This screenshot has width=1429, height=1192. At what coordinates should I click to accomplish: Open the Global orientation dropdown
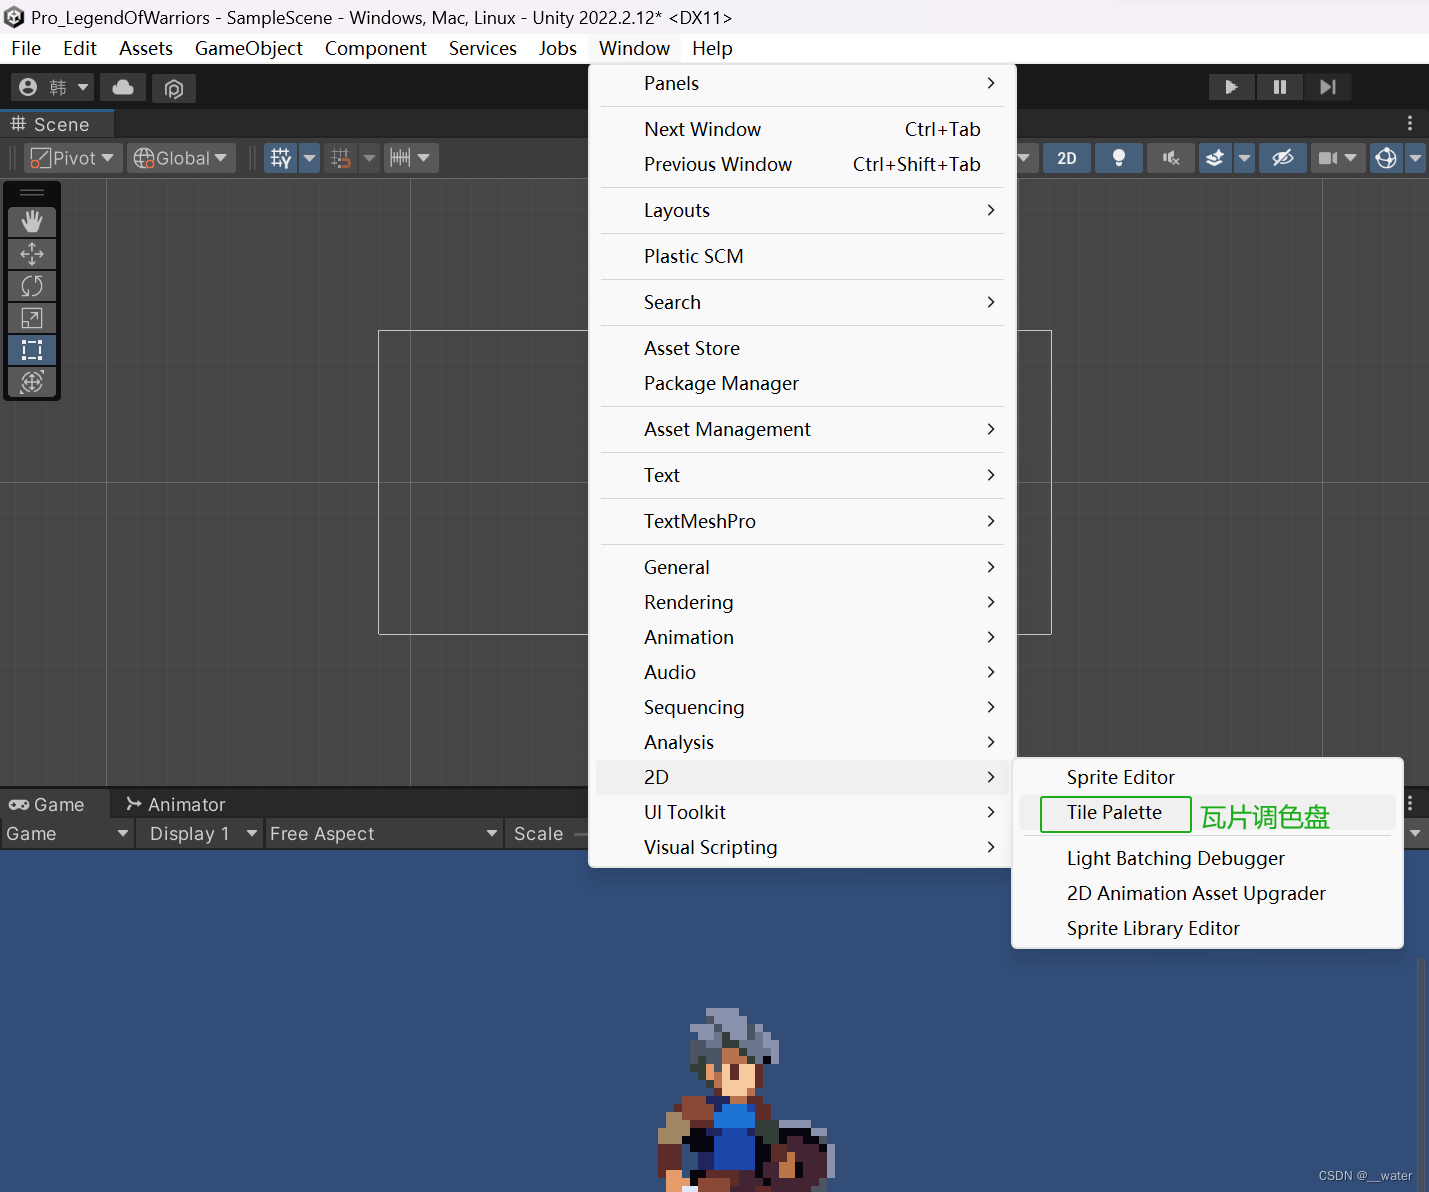(x=181, y=158)
